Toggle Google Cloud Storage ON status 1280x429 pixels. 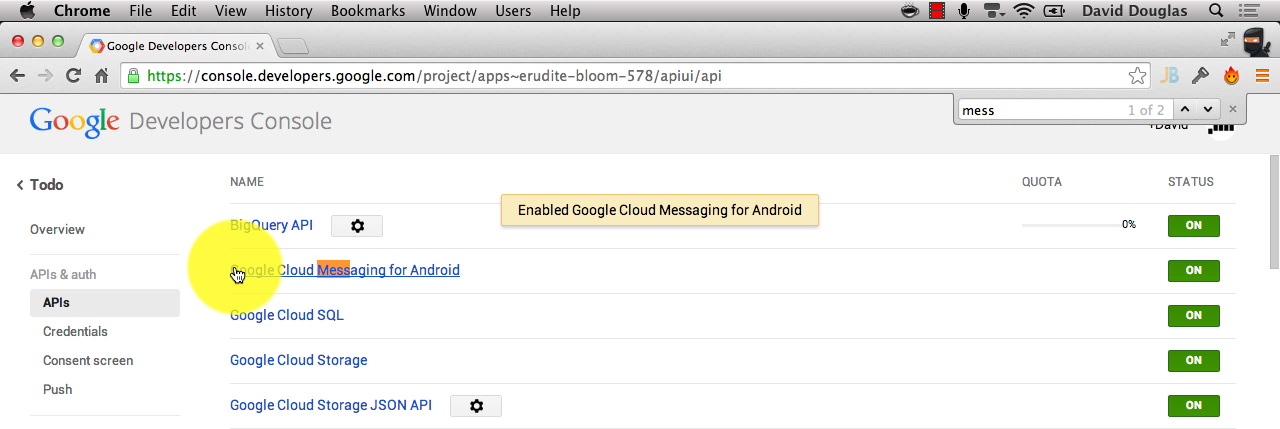pyautogui.click(x=1194, y=361)
